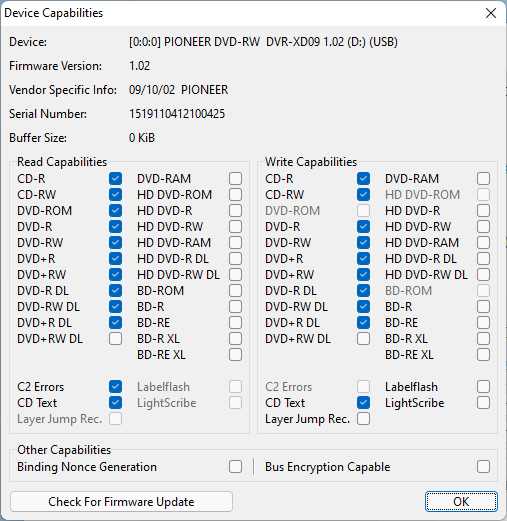Viewport: 507px width, 521px height.
Task: Toggle BD-RE XL checkbox under Write Capabilities
Action: pos(483,355)
